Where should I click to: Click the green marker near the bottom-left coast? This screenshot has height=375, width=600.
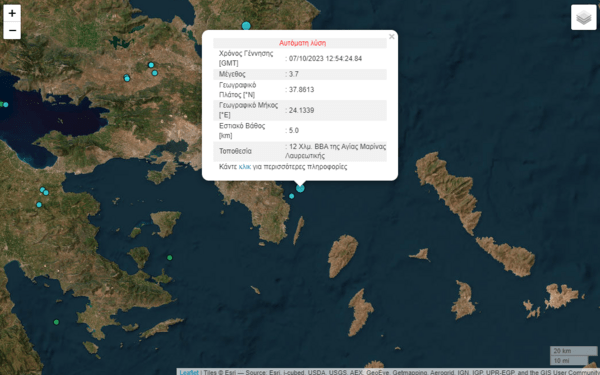tap(56, 322)
